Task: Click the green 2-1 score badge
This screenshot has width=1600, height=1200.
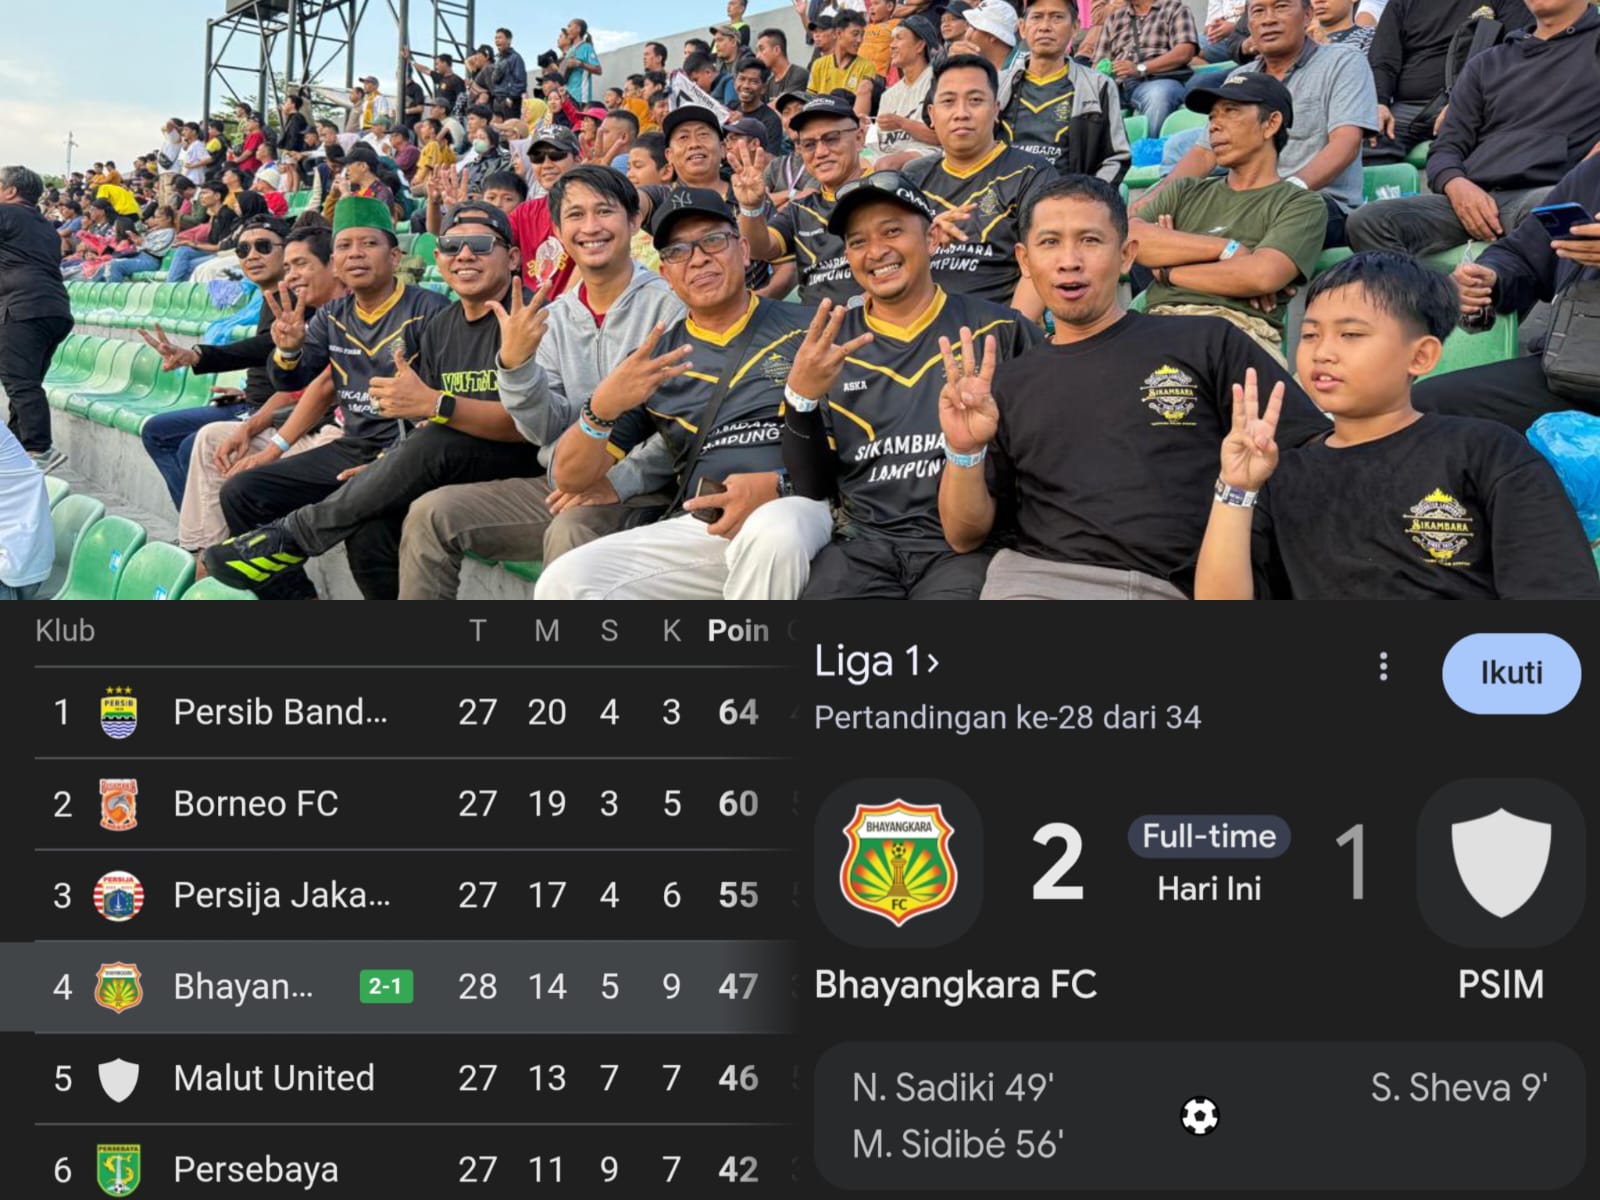Action: pos(386,987)
